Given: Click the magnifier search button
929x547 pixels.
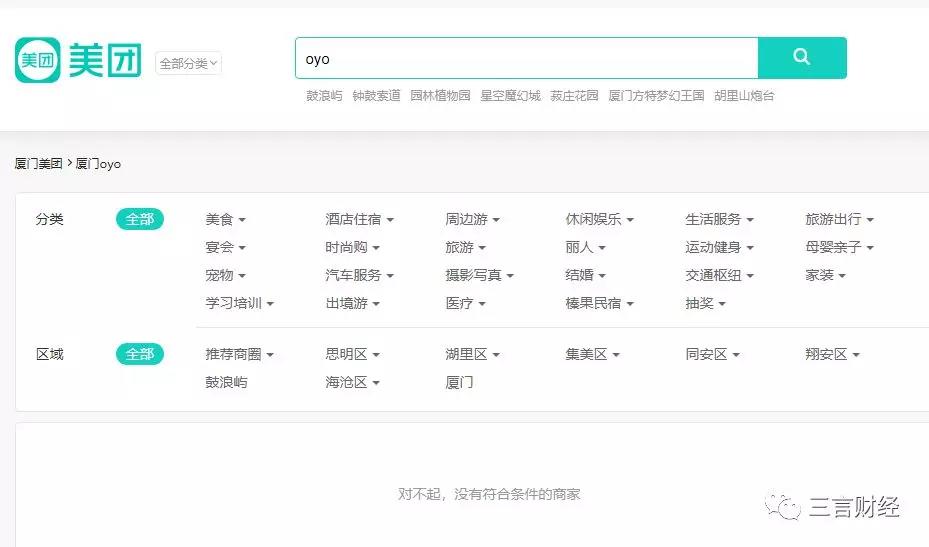Looking at the screenshot, I should point(802,57).
